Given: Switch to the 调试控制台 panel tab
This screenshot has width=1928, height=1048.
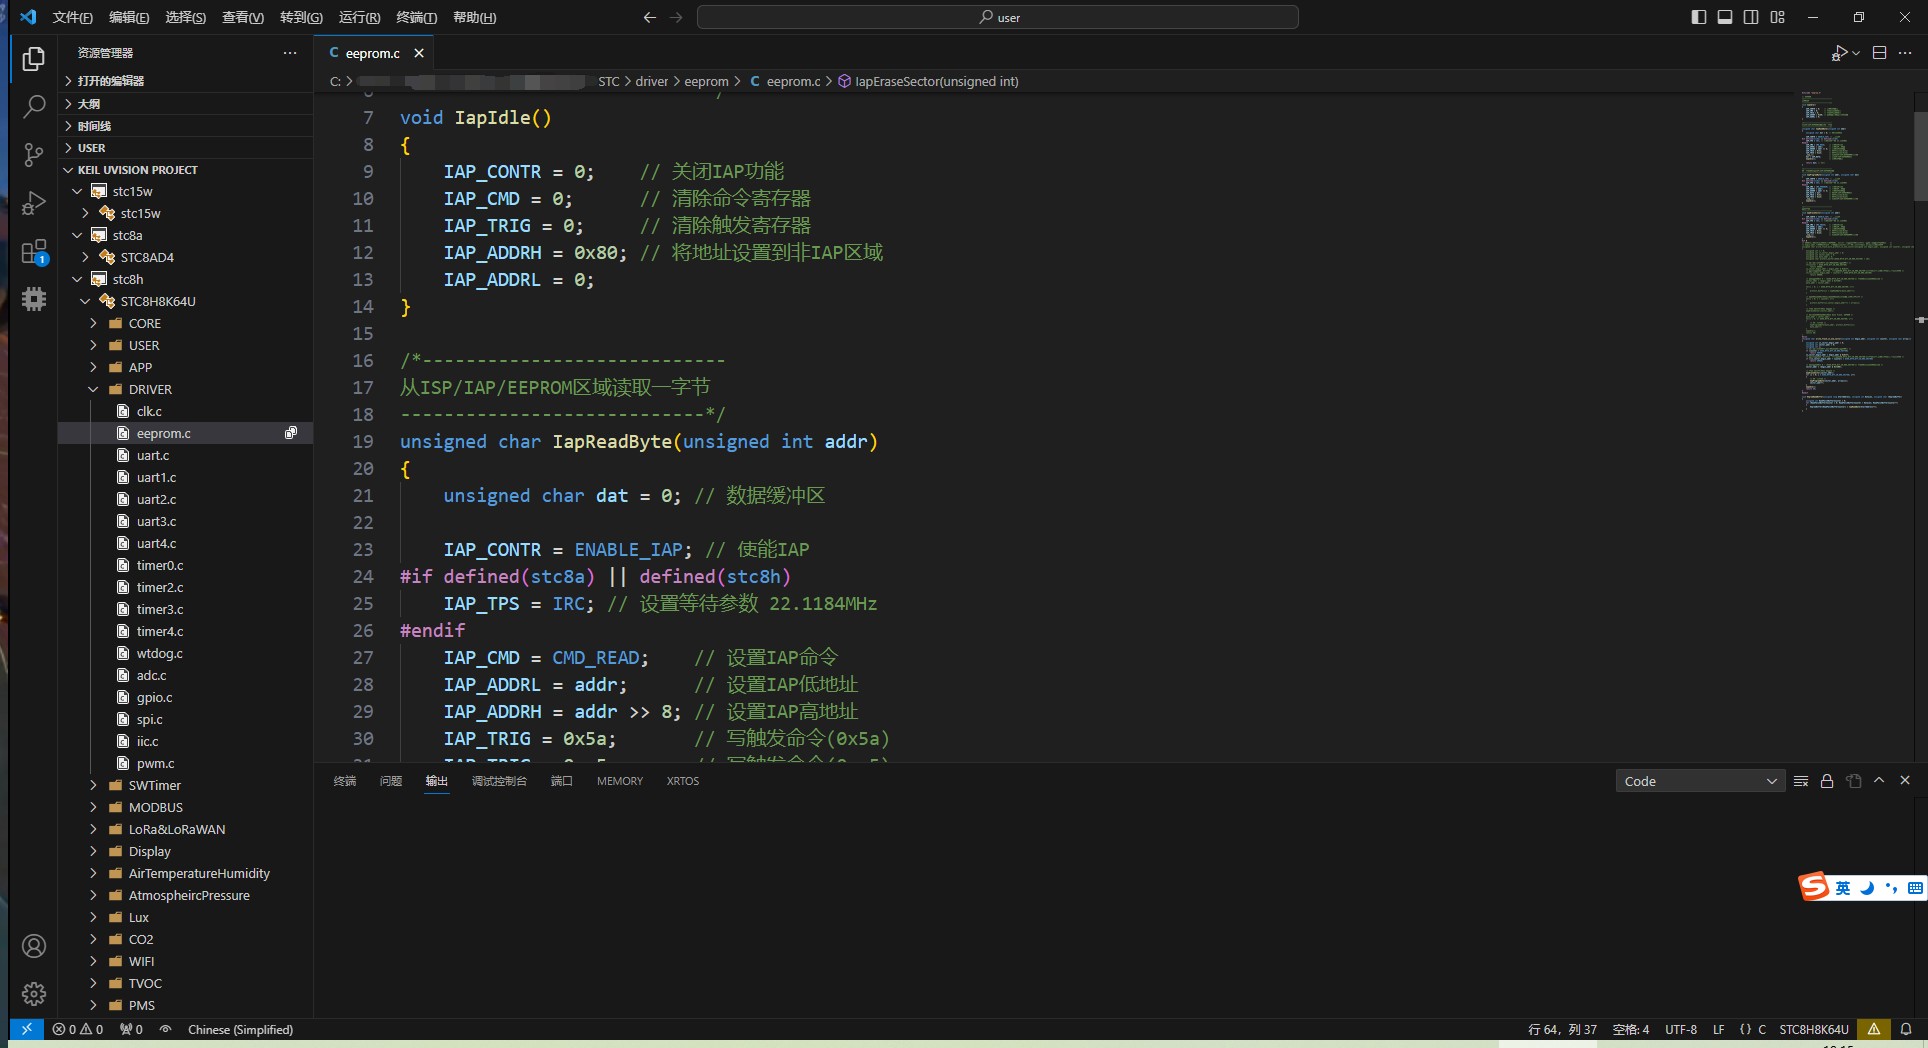Looking at the screenshot, I should (499, 781).
